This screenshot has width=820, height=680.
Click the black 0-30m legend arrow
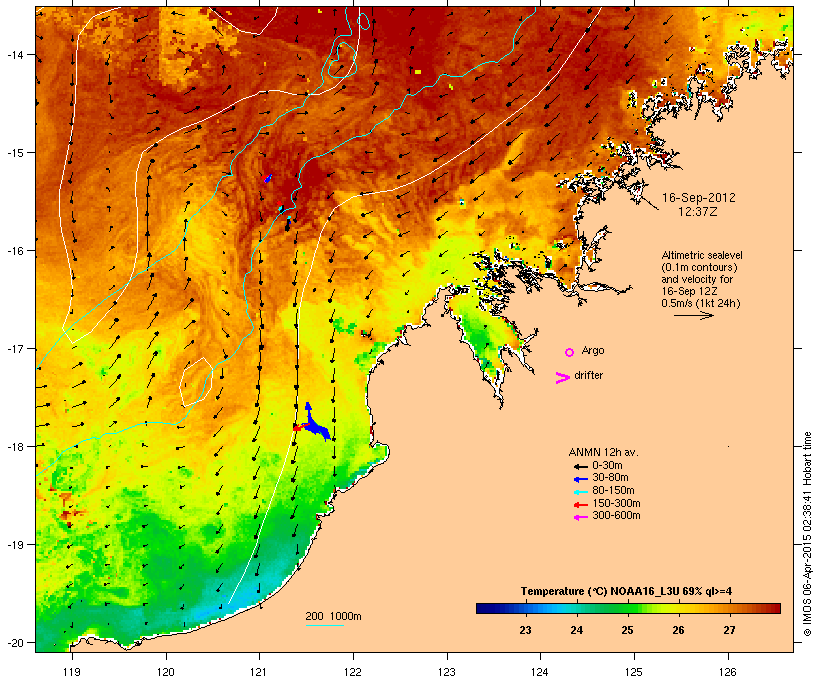coord(580,466)
